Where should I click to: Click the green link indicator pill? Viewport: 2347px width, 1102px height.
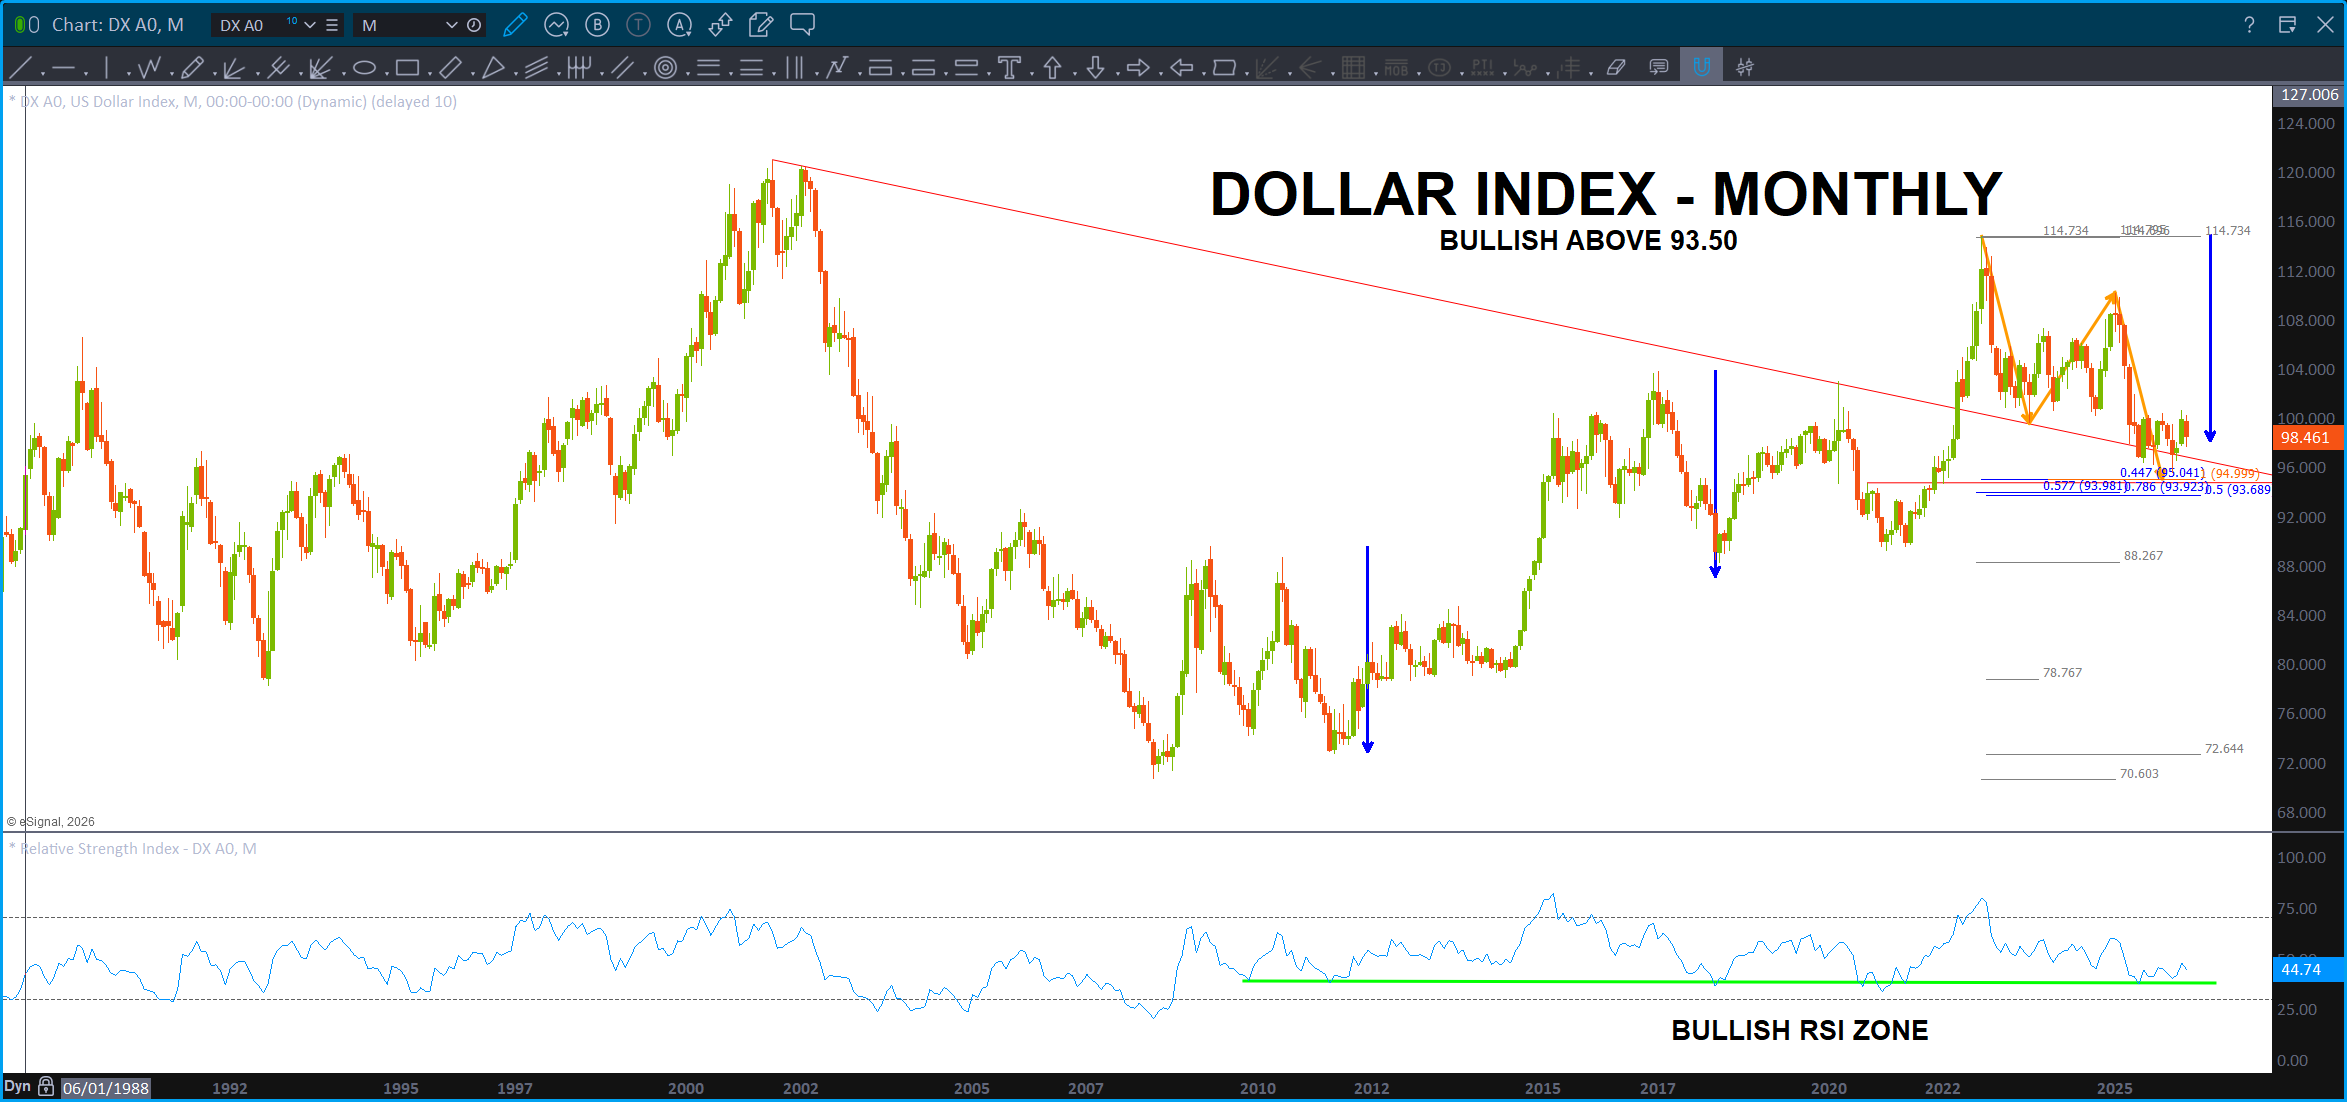point(21,25)
